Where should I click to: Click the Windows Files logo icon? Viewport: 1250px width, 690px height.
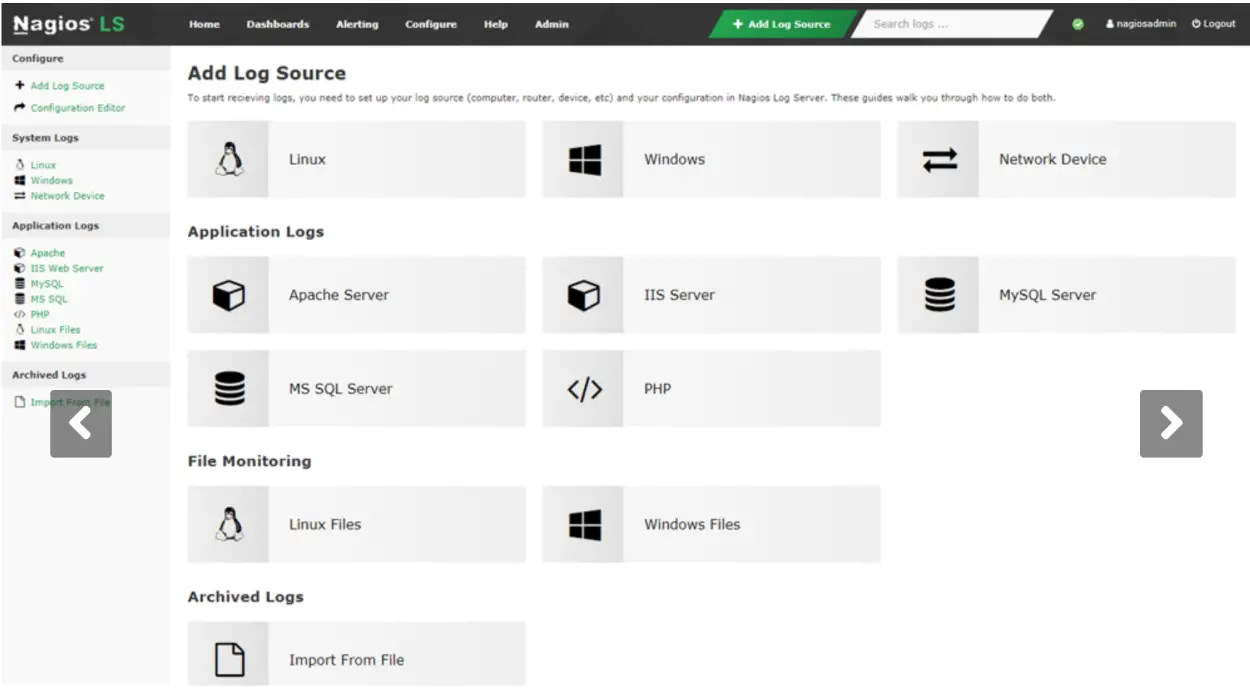tap(584, 524)
